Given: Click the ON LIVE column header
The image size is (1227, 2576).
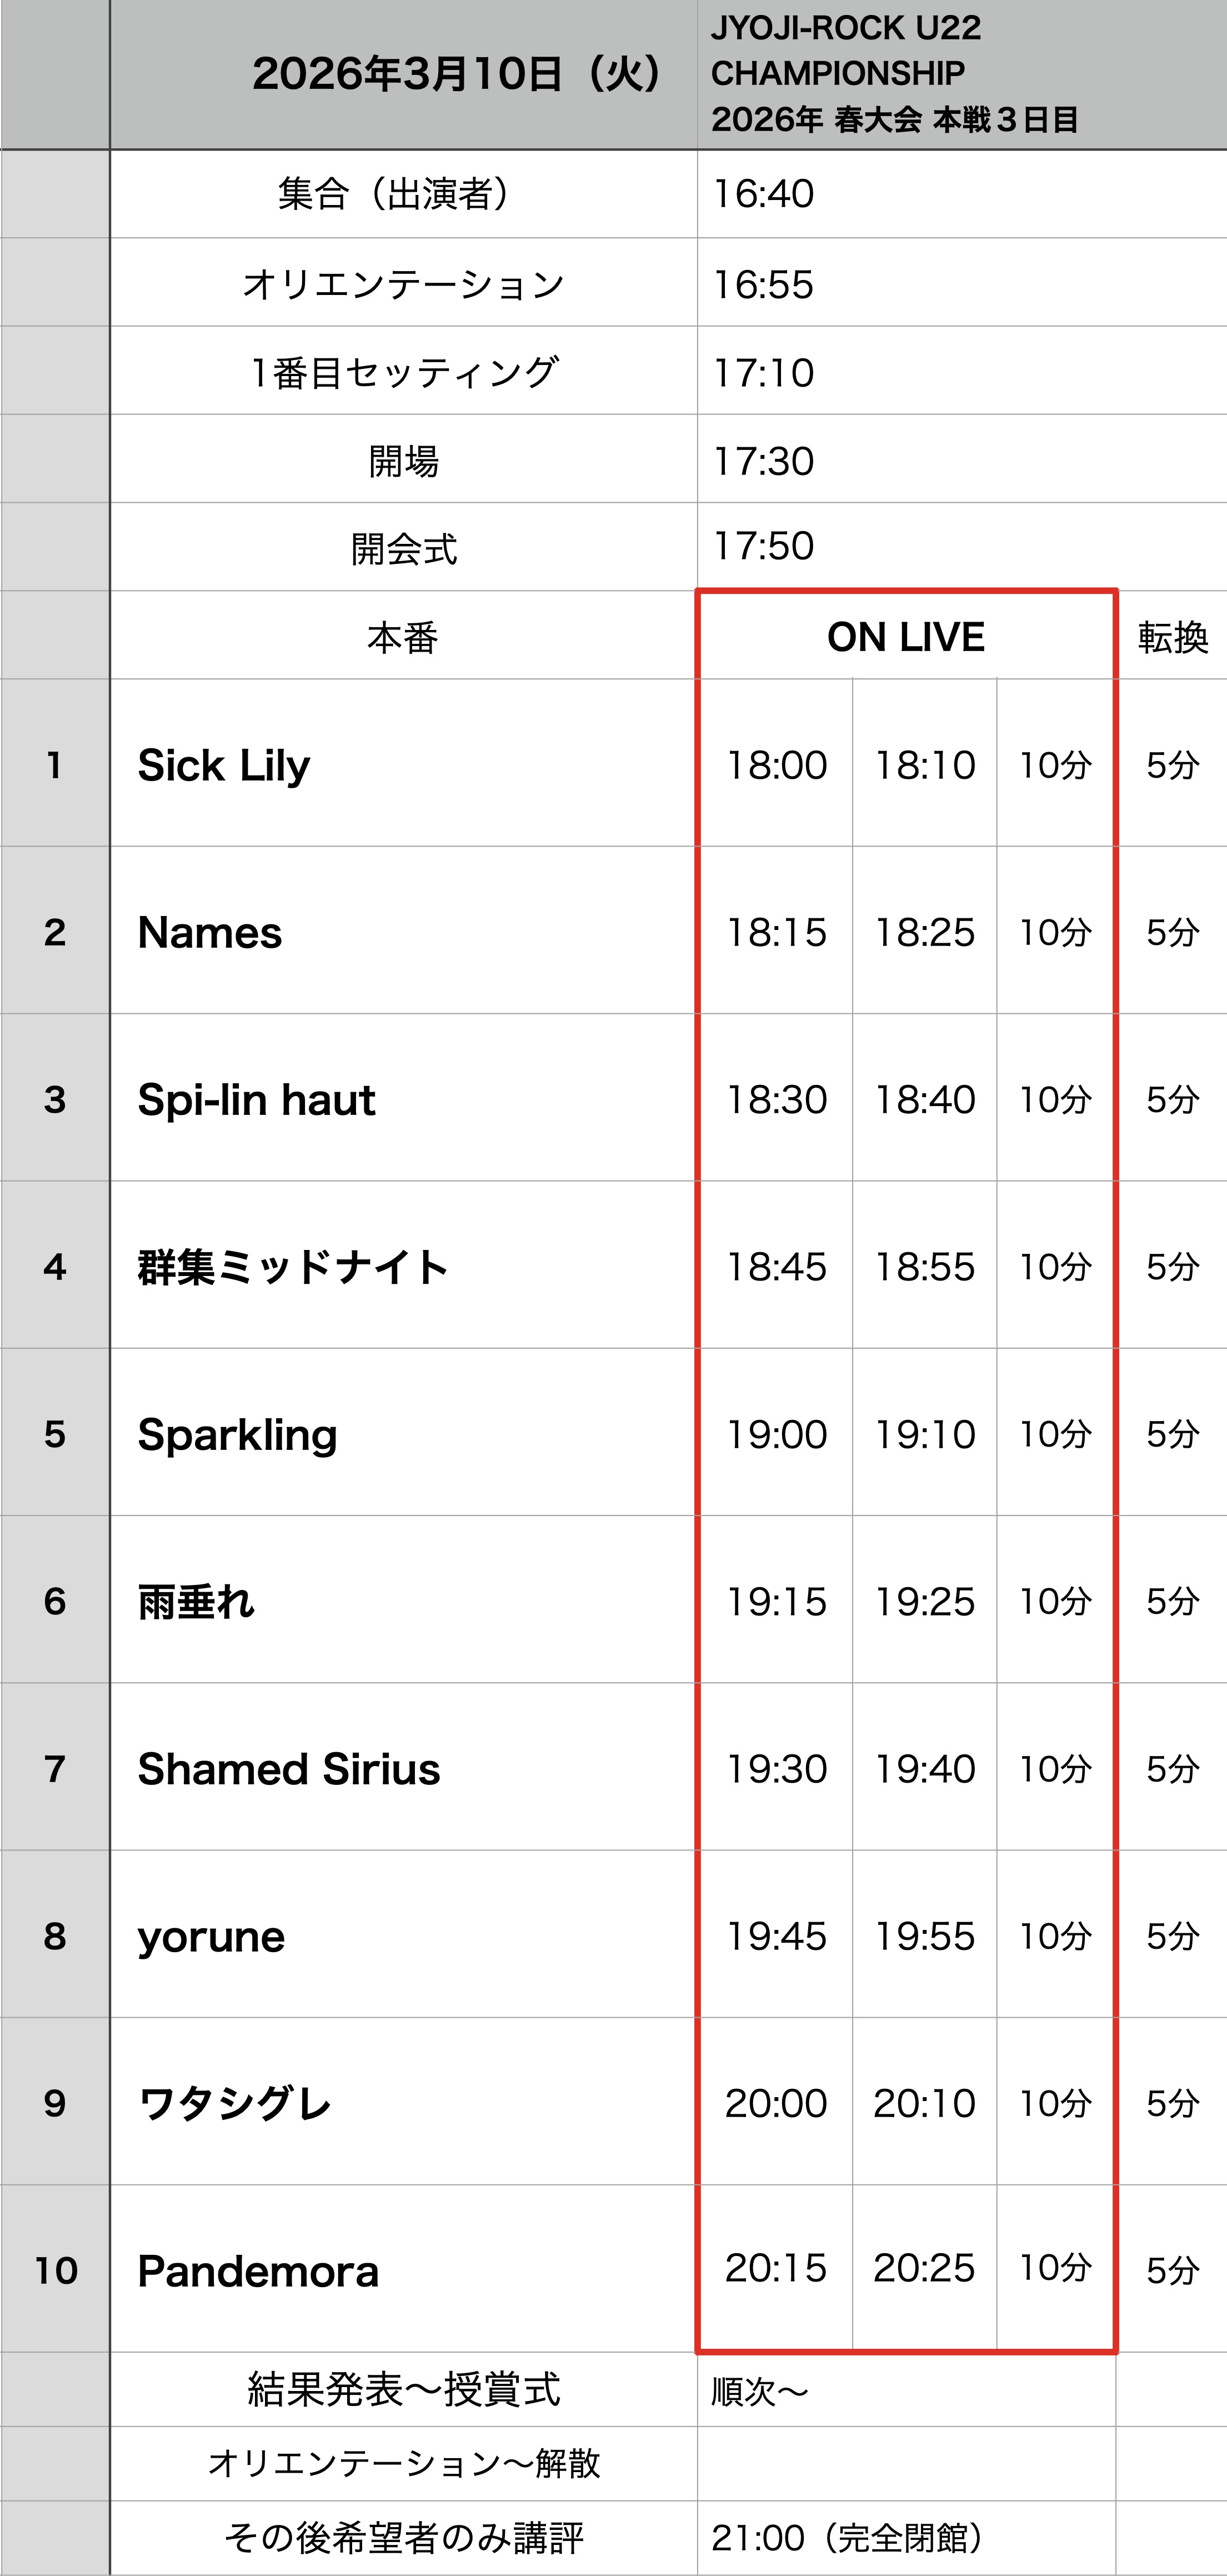Looking at the screenshot, I should (906, 637).
